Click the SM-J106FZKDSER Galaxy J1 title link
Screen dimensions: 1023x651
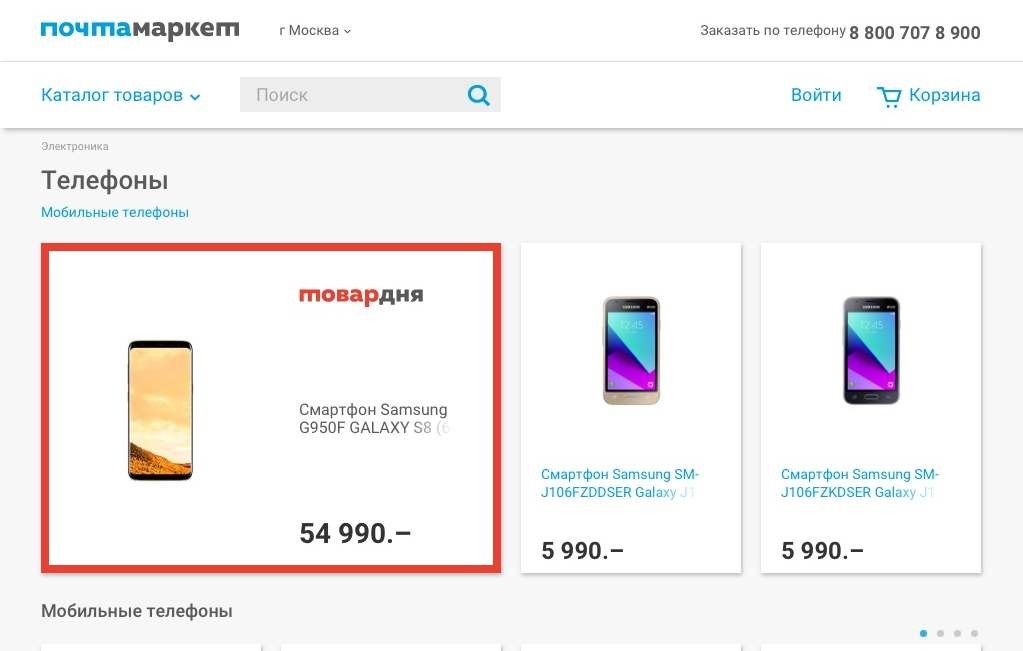[x=860, y=483]
